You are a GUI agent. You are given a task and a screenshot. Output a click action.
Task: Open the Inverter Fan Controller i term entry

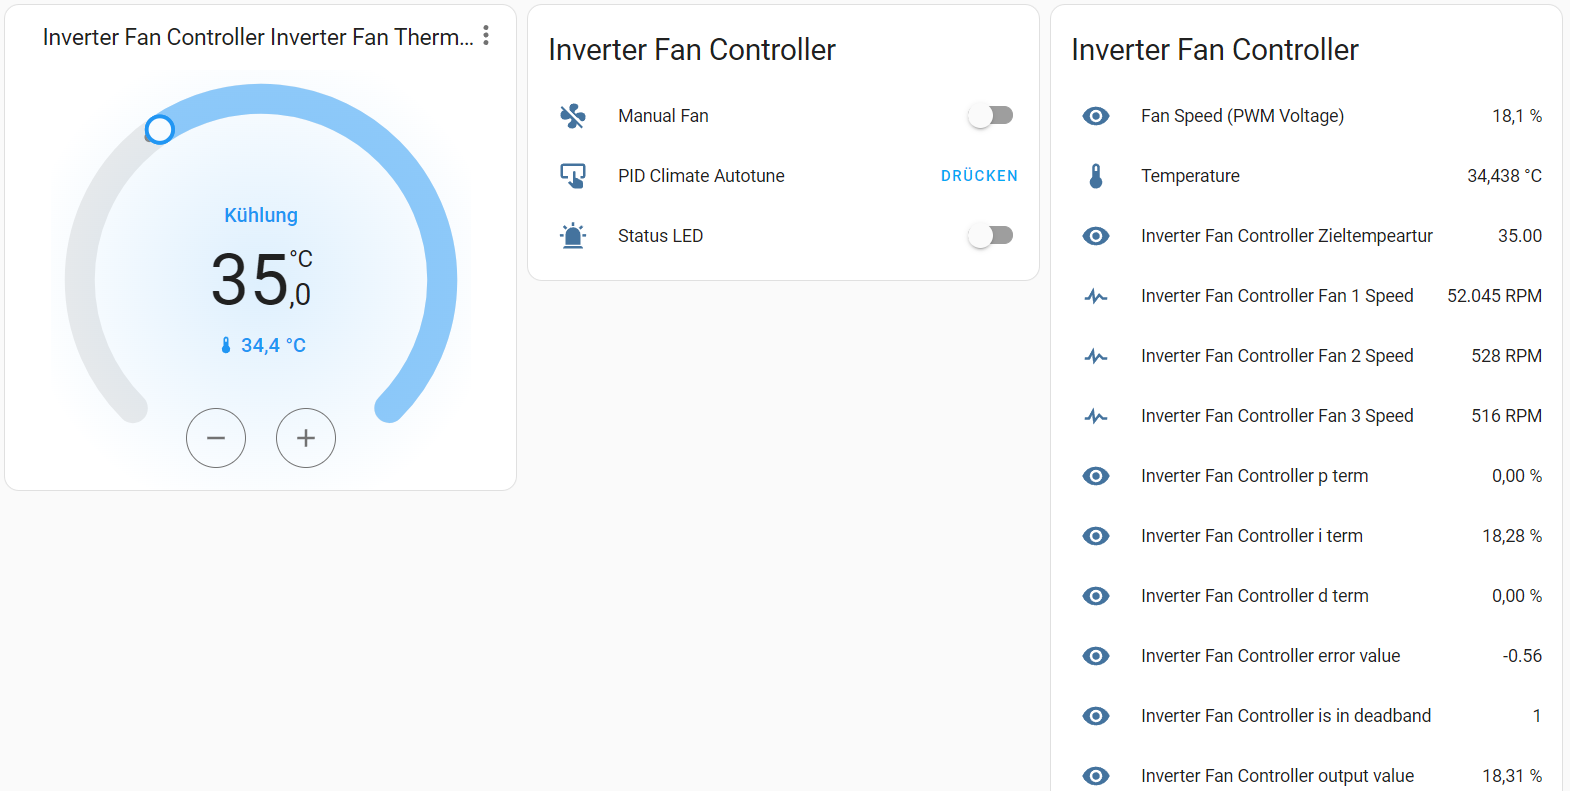[x=1251, y=536]
